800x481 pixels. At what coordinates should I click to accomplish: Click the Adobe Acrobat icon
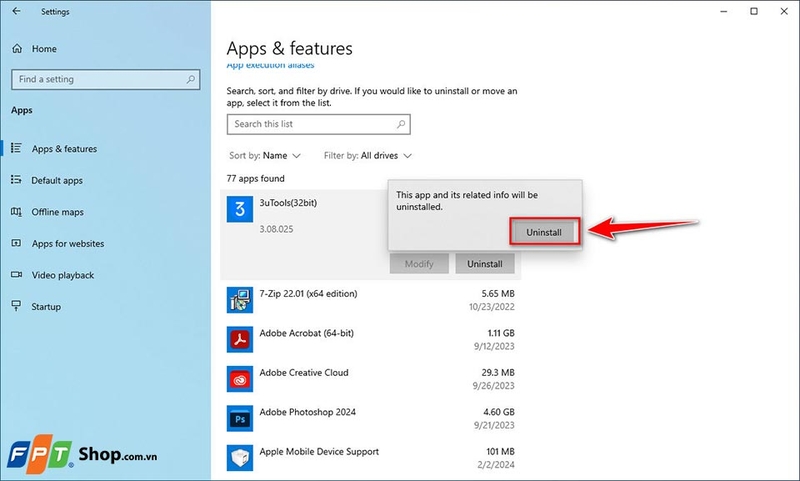tap(240, 339)
